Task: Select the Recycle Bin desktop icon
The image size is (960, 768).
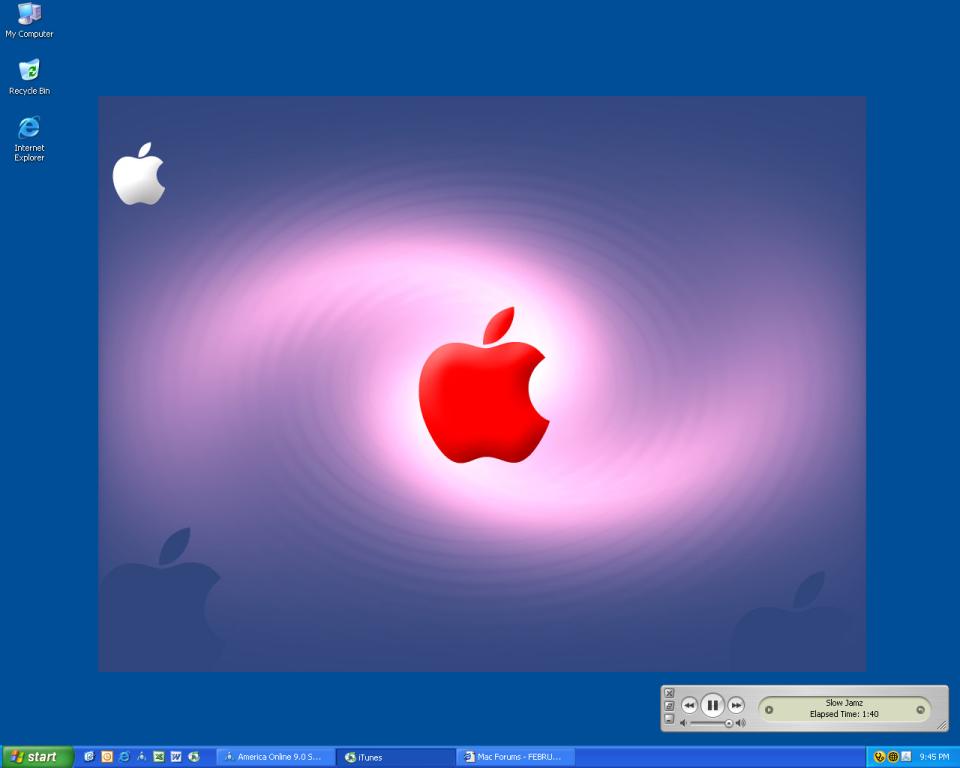Action: (29, 77)
